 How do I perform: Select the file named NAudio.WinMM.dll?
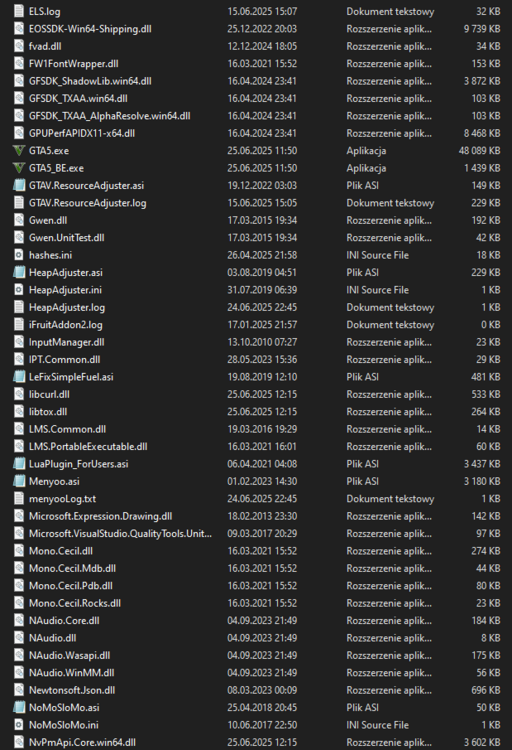(71, 673)
